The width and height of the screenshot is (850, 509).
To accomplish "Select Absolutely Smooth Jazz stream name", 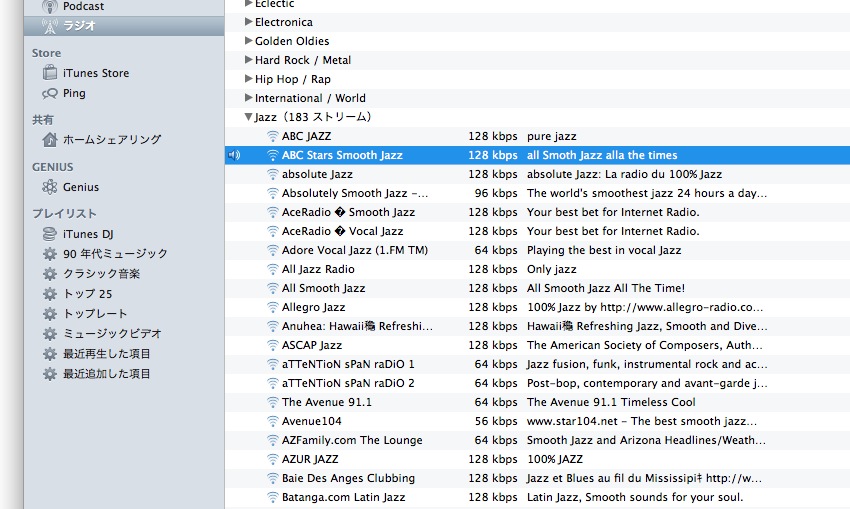I will [x=355, y=193].
